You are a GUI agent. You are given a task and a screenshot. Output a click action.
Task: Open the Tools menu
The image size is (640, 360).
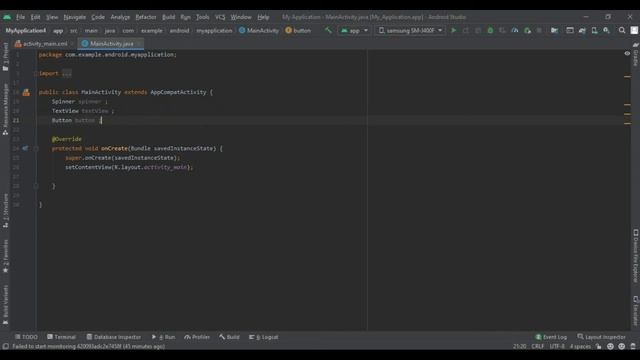[202, 17]
